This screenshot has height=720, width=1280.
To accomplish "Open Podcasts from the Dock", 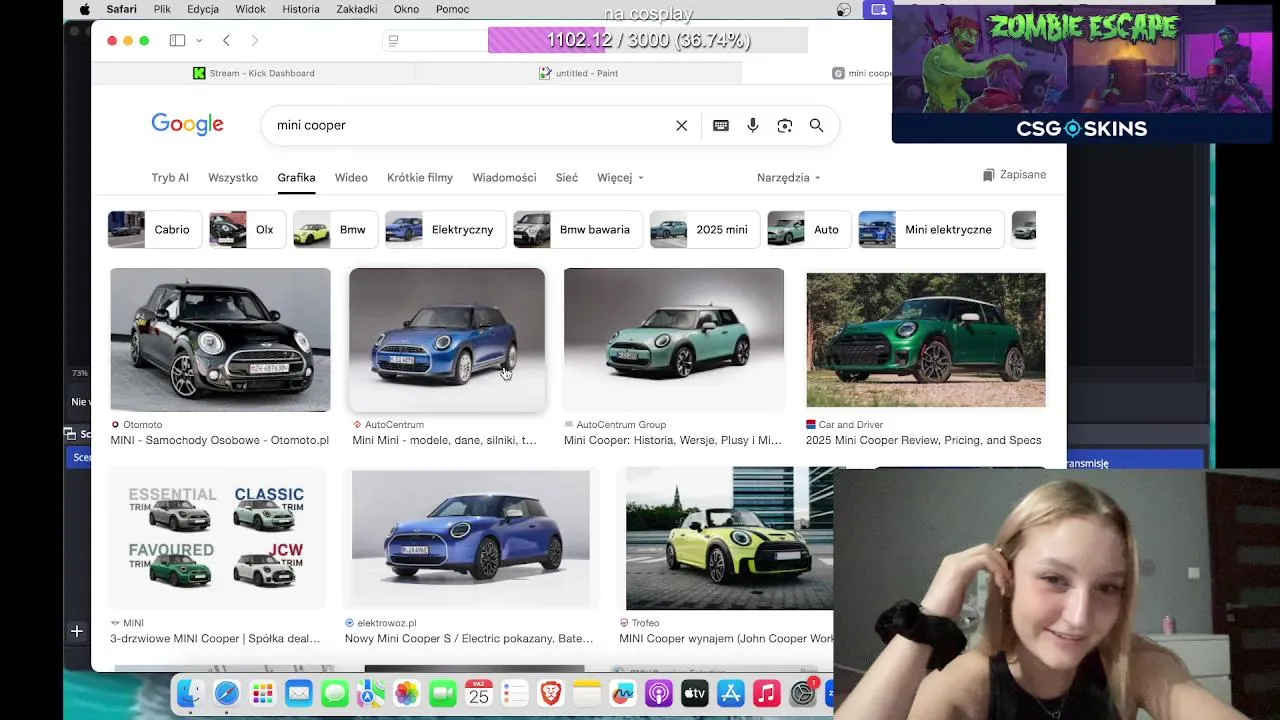I will 659,693.
